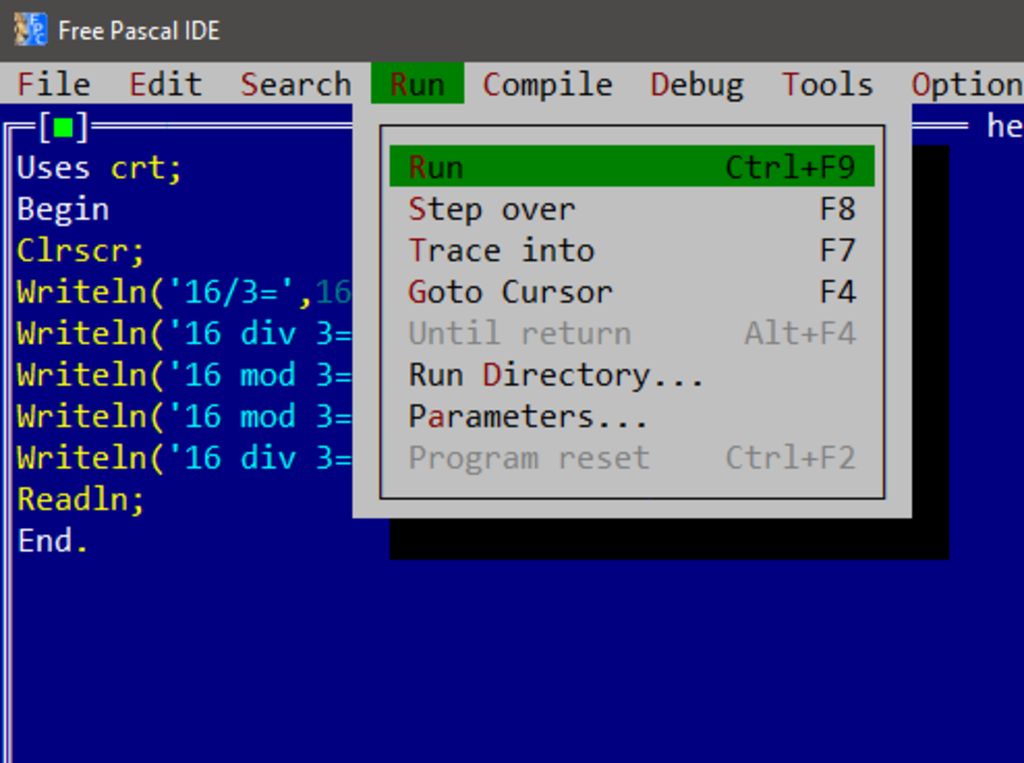This screenshot has height=763, width=1024.
Task: Open the Compile menu
Action: (547, 84)
